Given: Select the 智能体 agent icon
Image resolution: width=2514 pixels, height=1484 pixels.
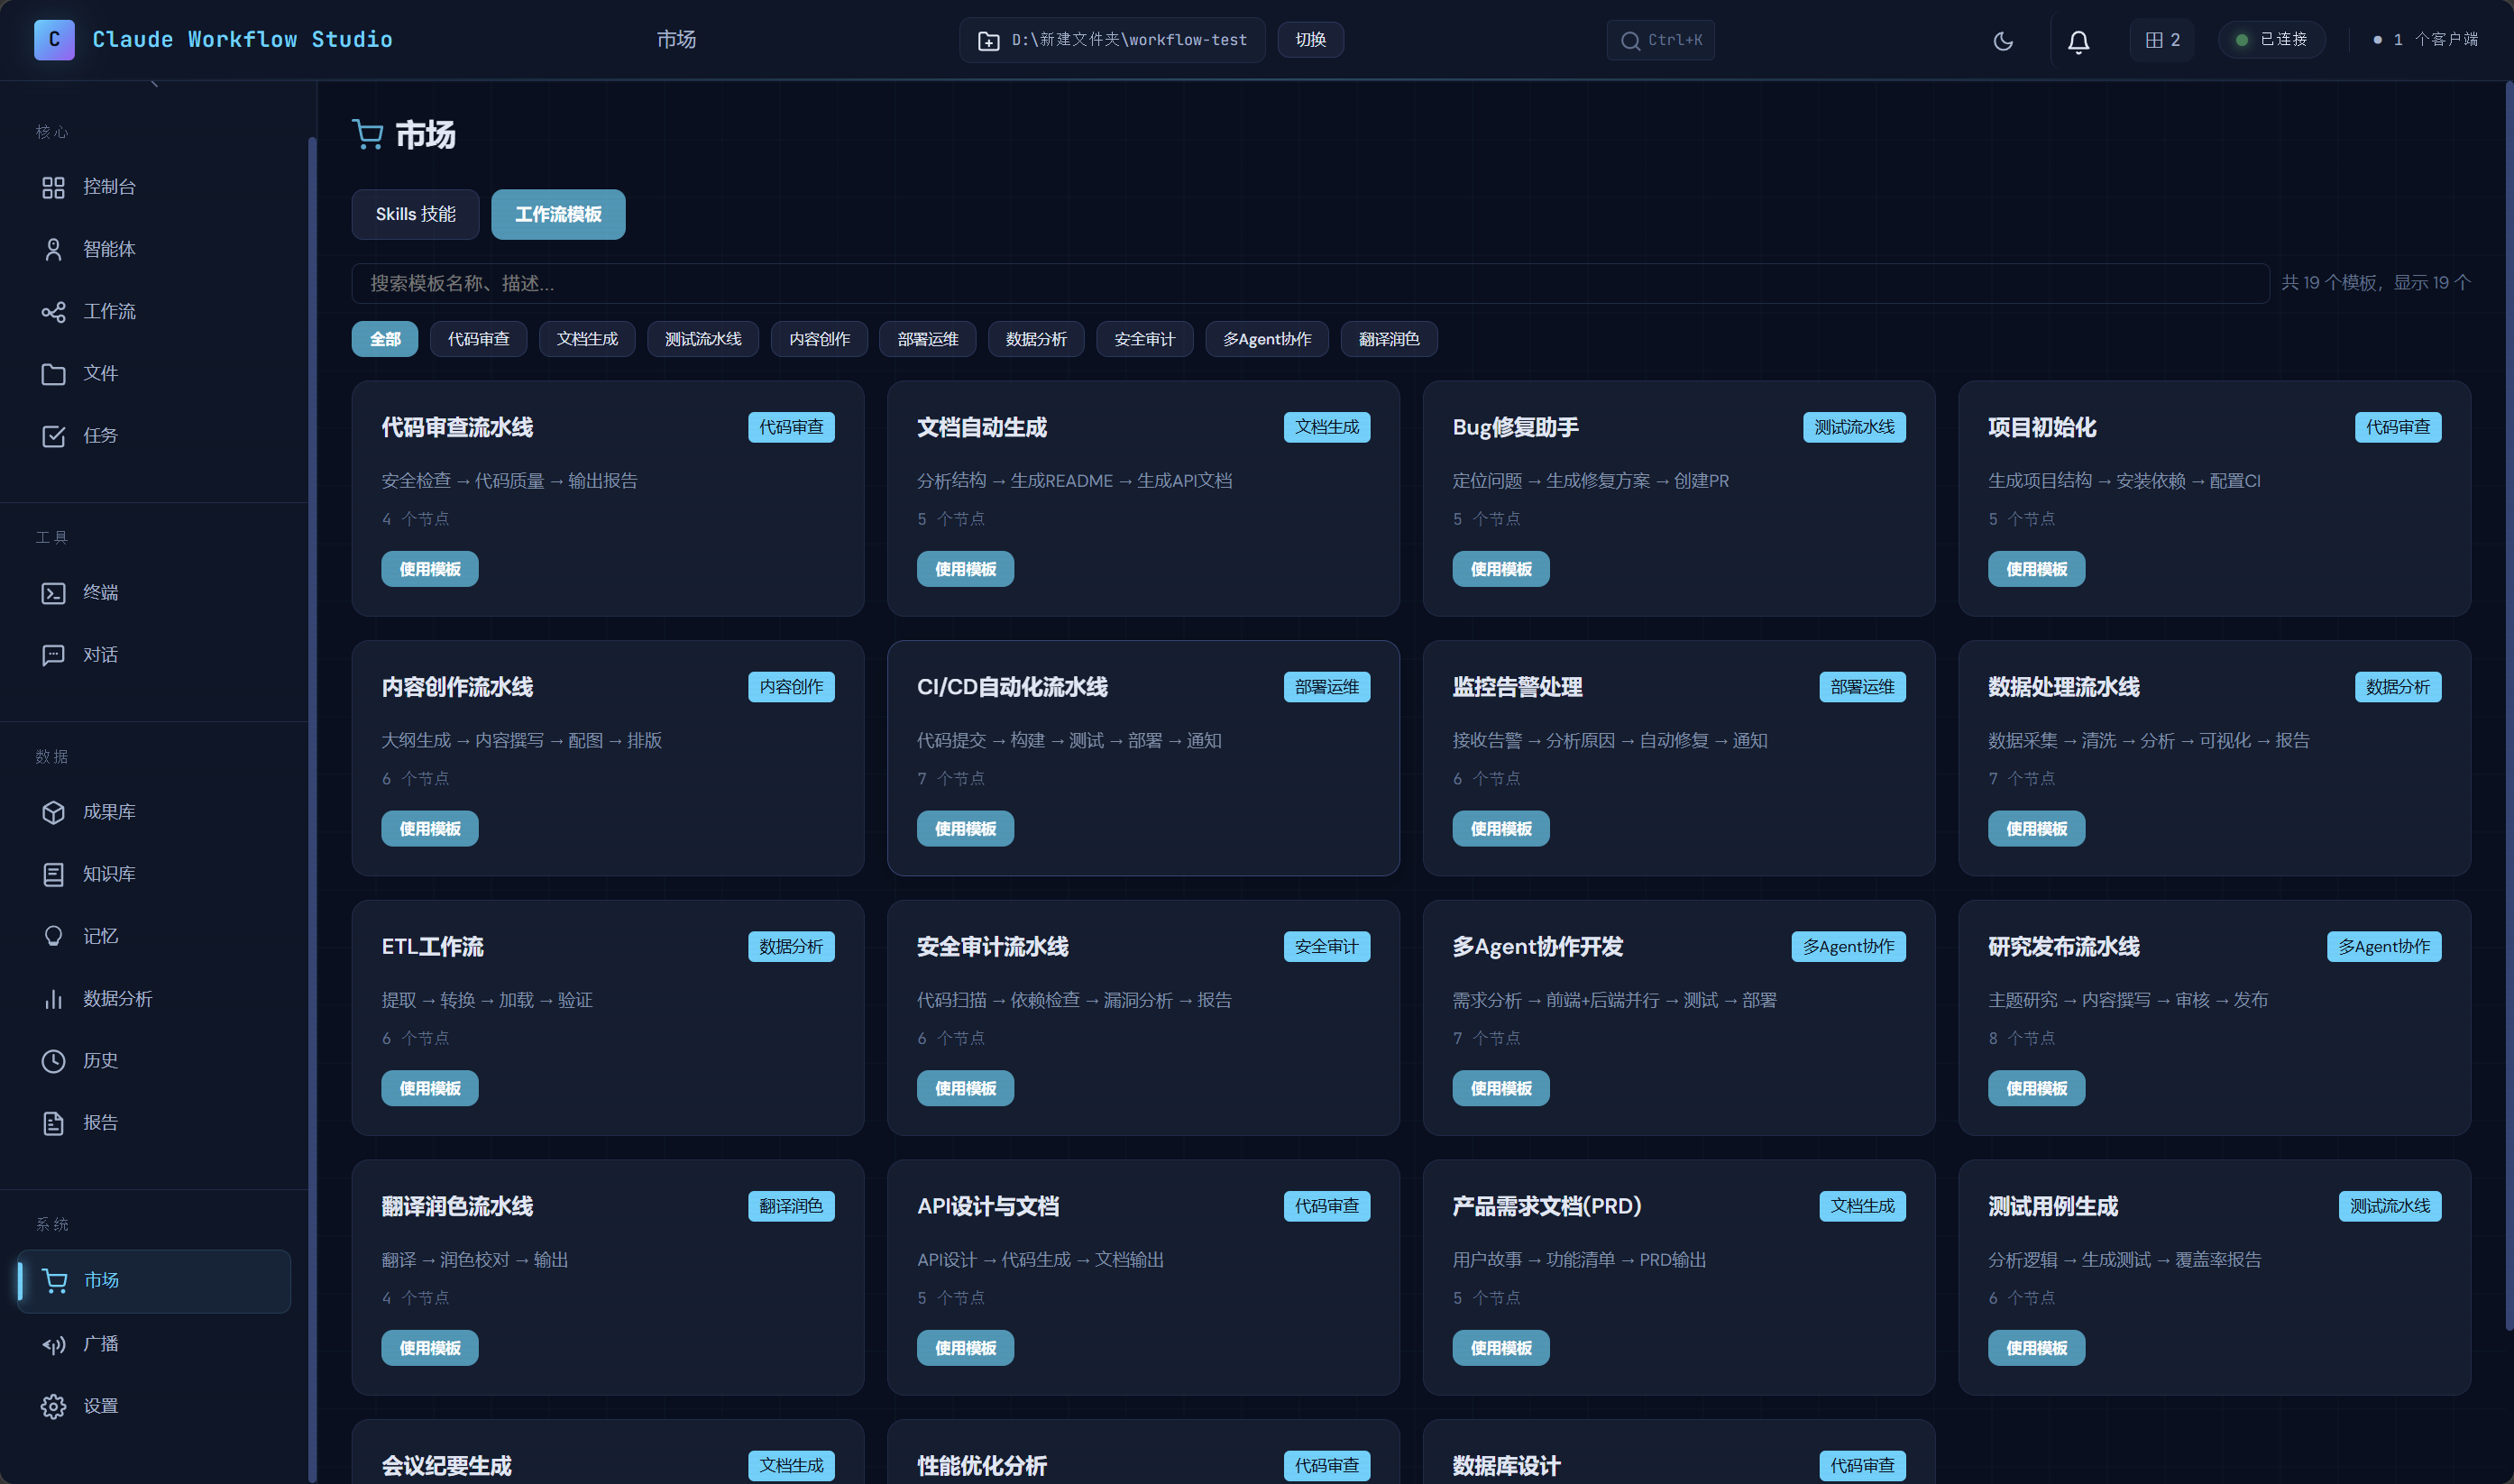Looking at the screenshot, I should click(53, 249).
